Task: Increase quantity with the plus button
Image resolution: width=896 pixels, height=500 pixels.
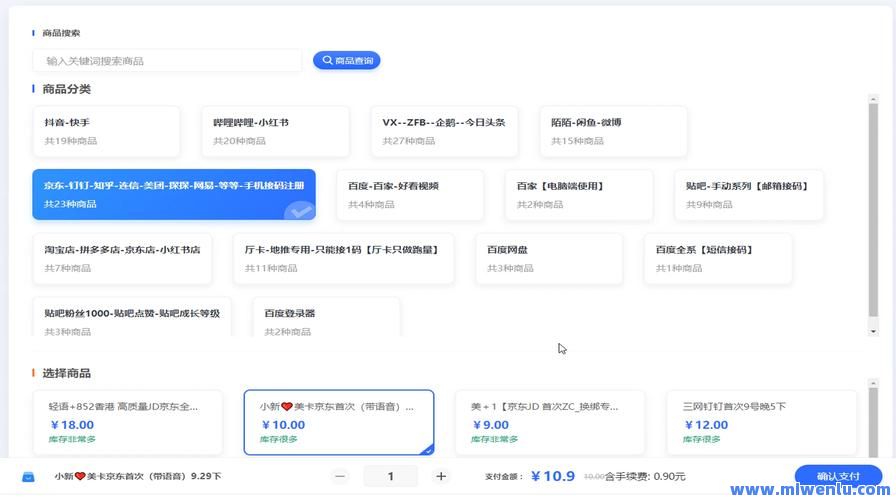Action: (x=441, y=476)
